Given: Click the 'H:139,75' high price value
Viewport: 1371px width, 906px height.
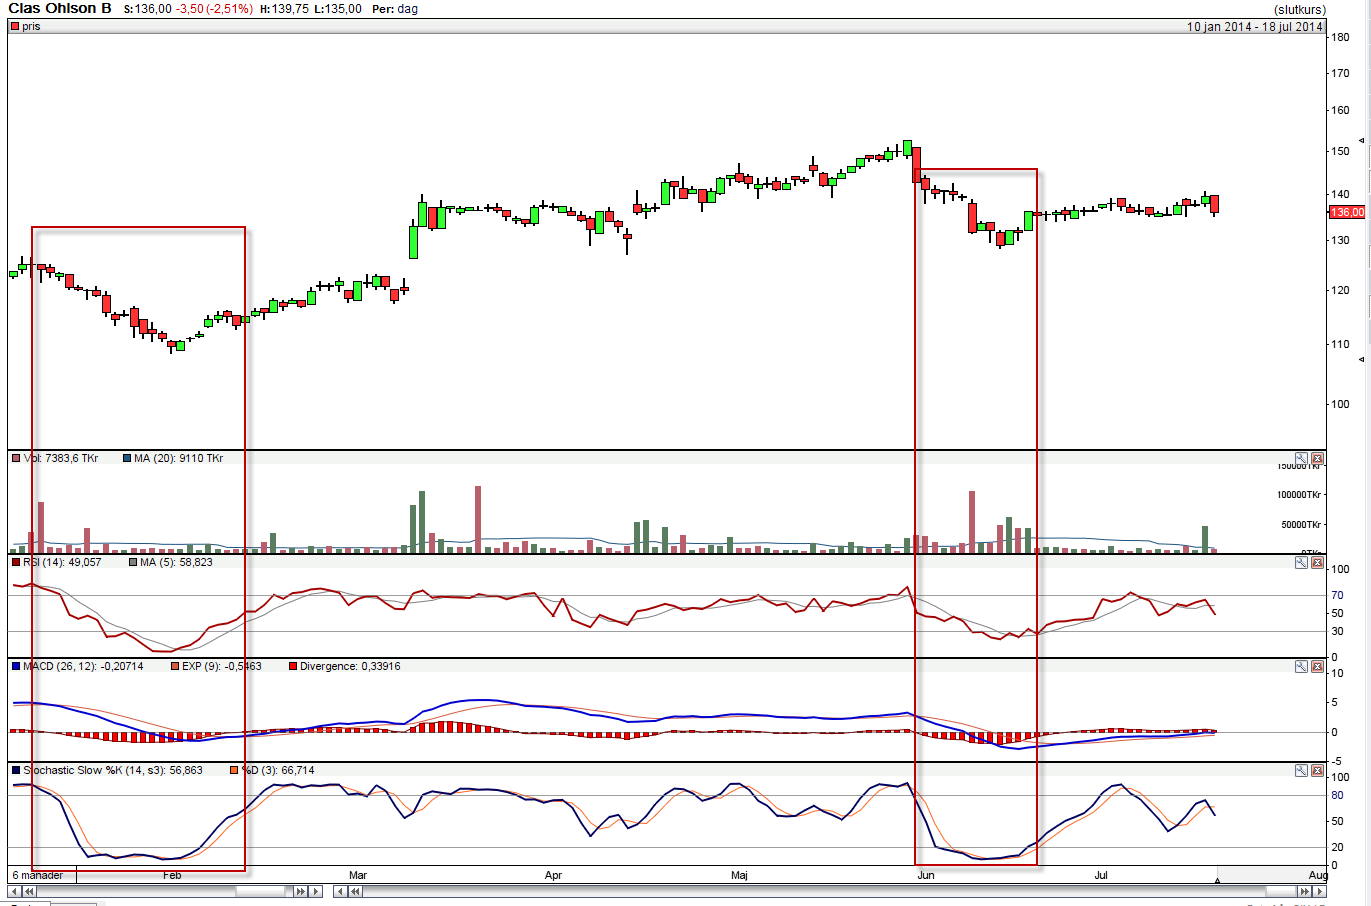Looking at the screenshot, I should (x=284, y=9).
